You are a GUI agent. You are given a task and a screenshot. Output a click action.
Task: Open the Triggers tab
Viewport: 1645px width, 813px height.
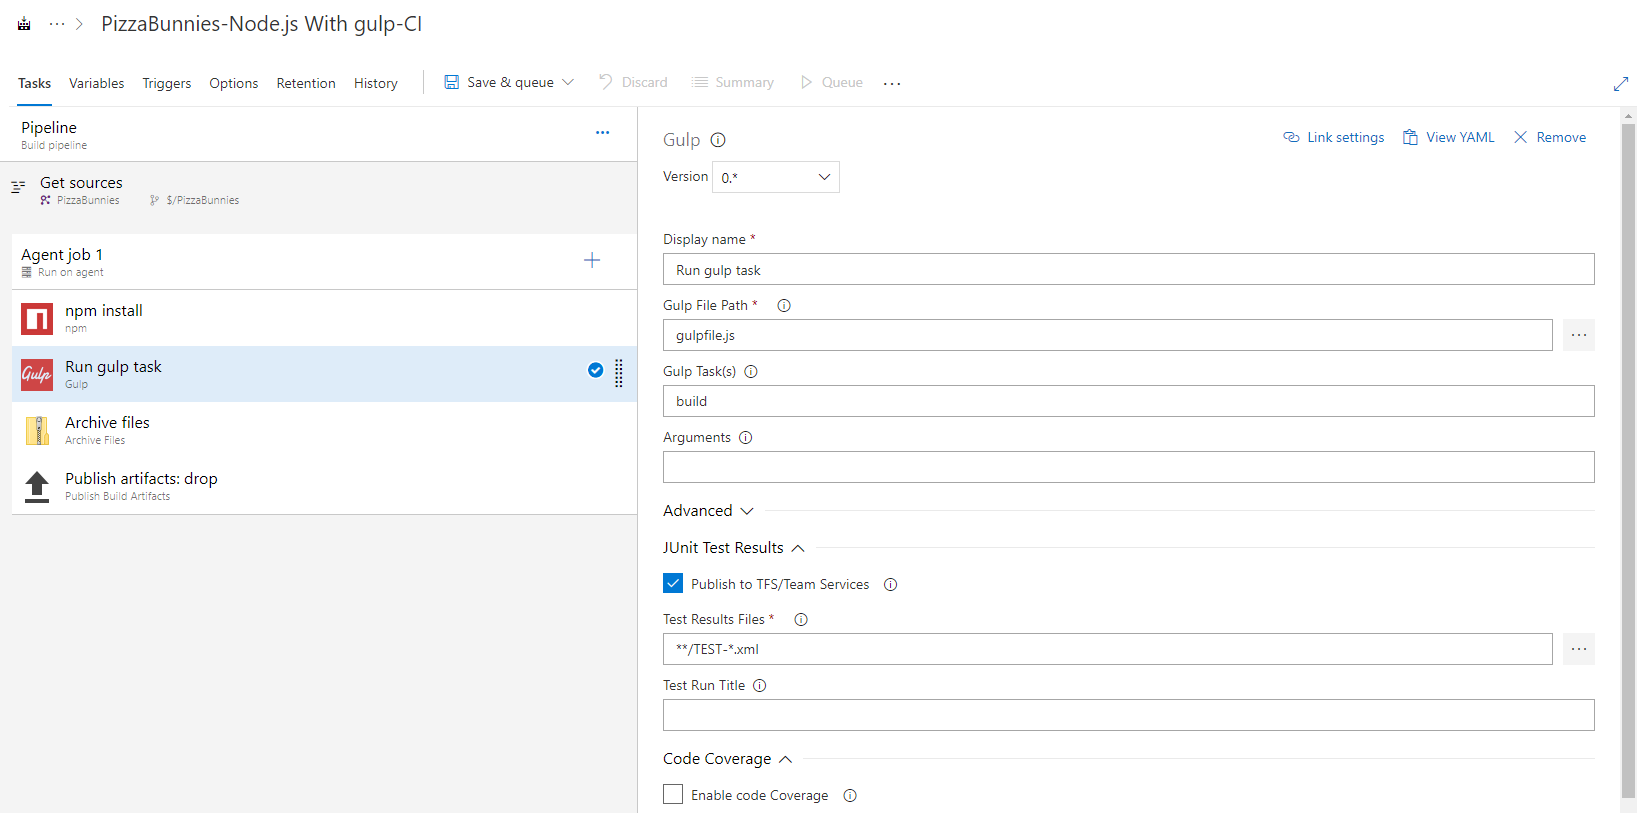[166, 83]
